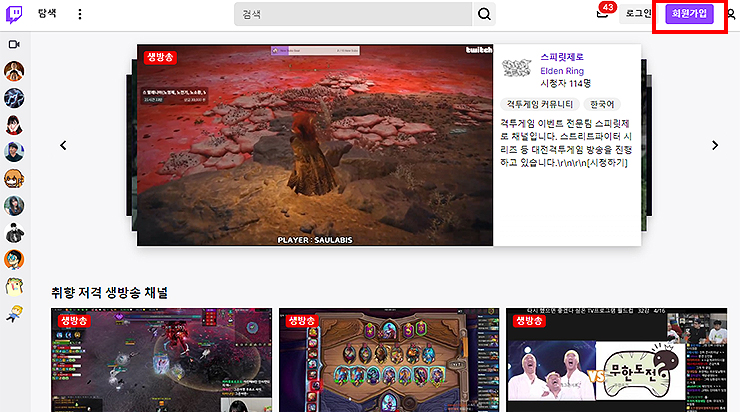Click the 회원가입 sign-up button
Image resolution: width=740 pixels, height=412 pixels.
point(689,14)
